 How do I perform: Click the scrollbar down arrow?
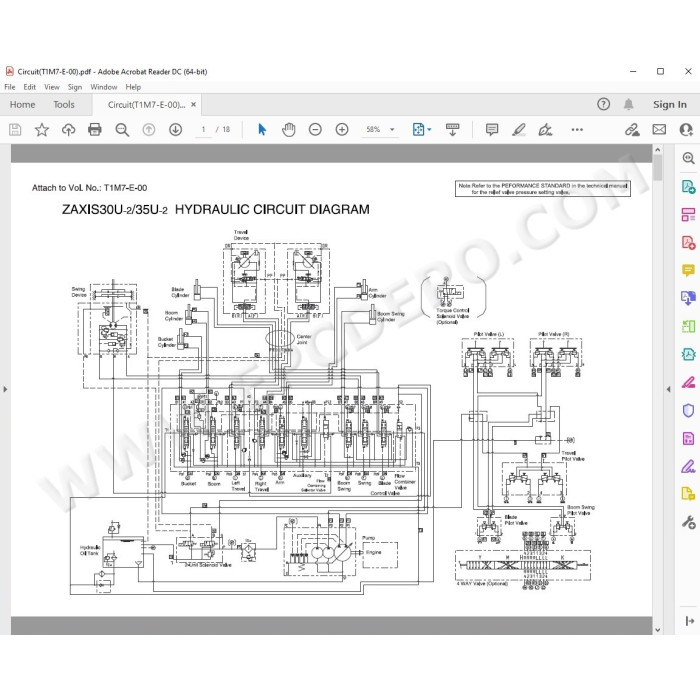[658, 630]
